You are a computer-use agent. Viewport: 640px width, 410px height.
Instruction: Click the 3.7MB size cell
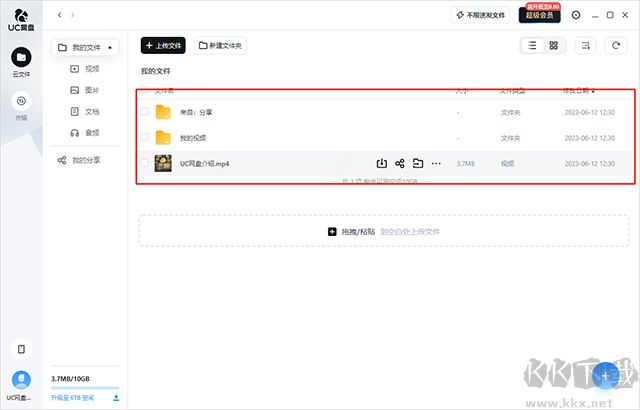click(x=466, y=164)
